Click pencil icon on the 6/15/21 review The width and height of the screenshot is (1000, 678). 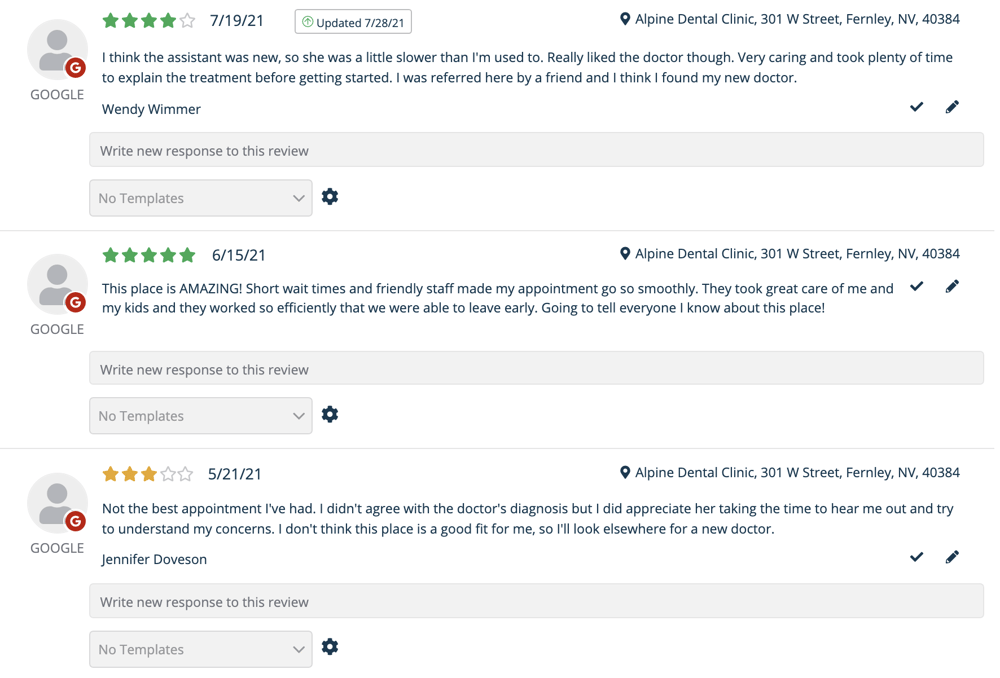coord(952,287)
